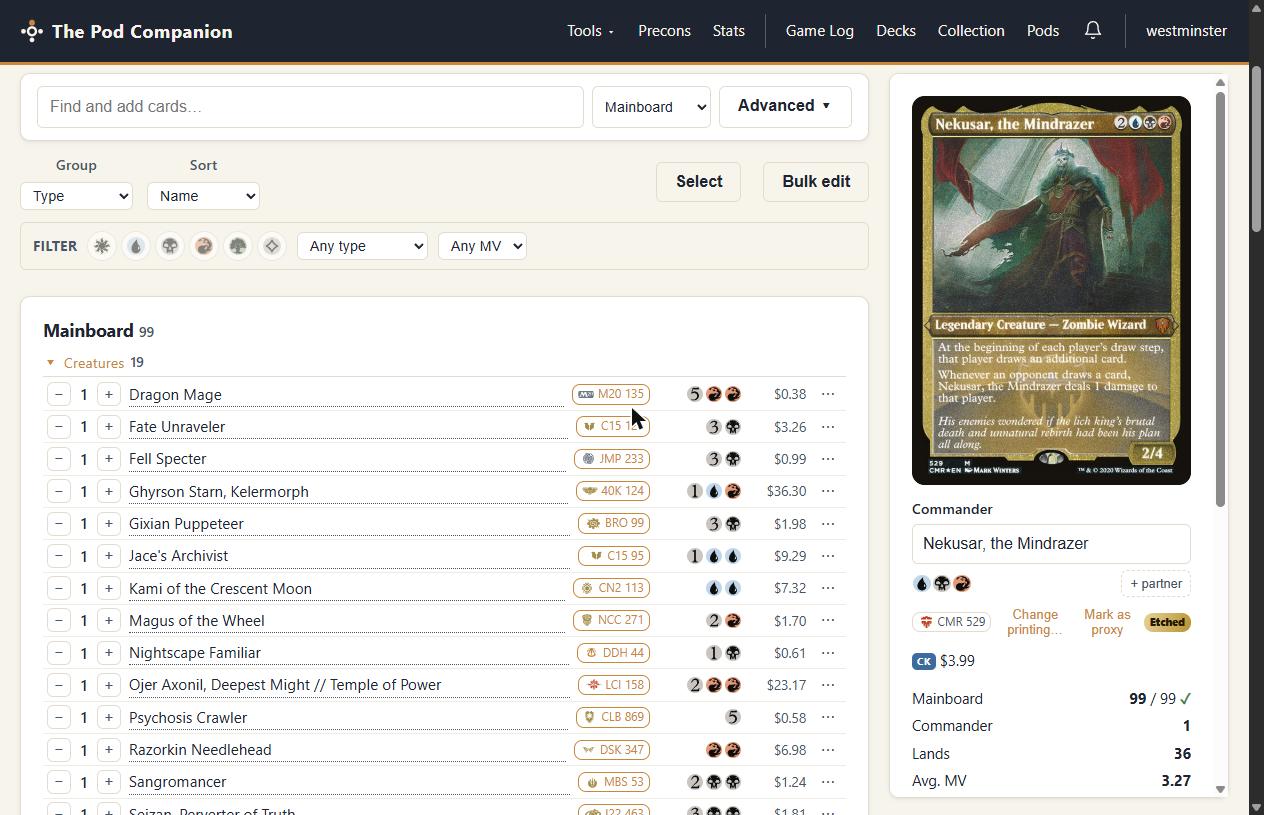Click The Pod Companion logo icon
The height and width of the screenshot is (815, 1264).
32,31
